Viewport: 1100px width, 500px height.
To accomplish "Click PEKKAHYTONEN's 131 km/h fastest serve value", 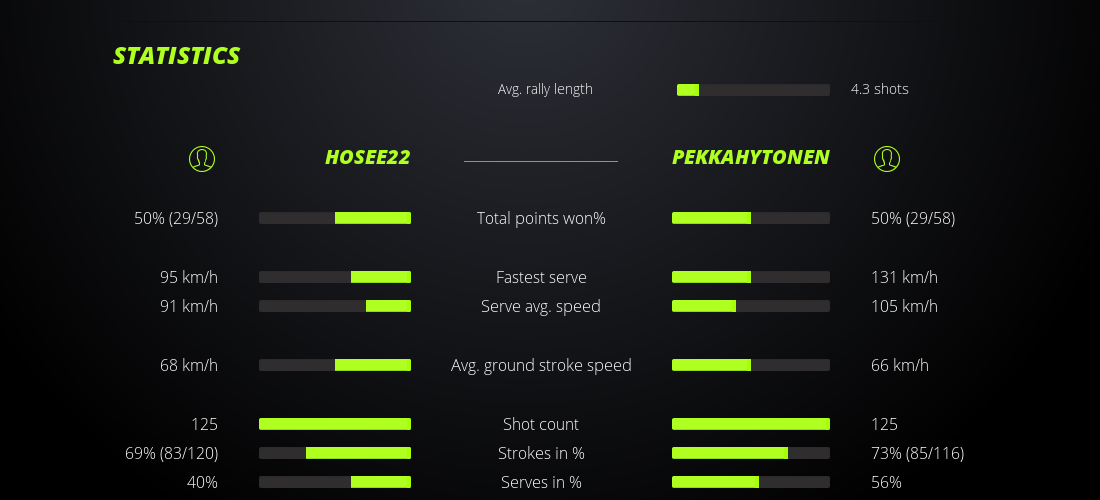I will [904, 277].
